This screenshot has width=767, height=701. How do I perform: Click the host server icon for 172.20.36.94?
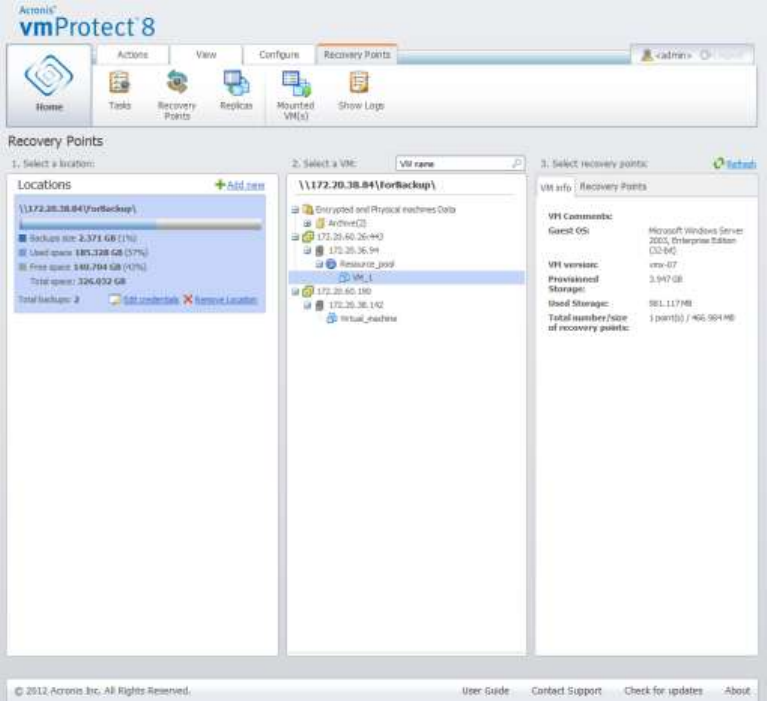[x=319, y=250]
